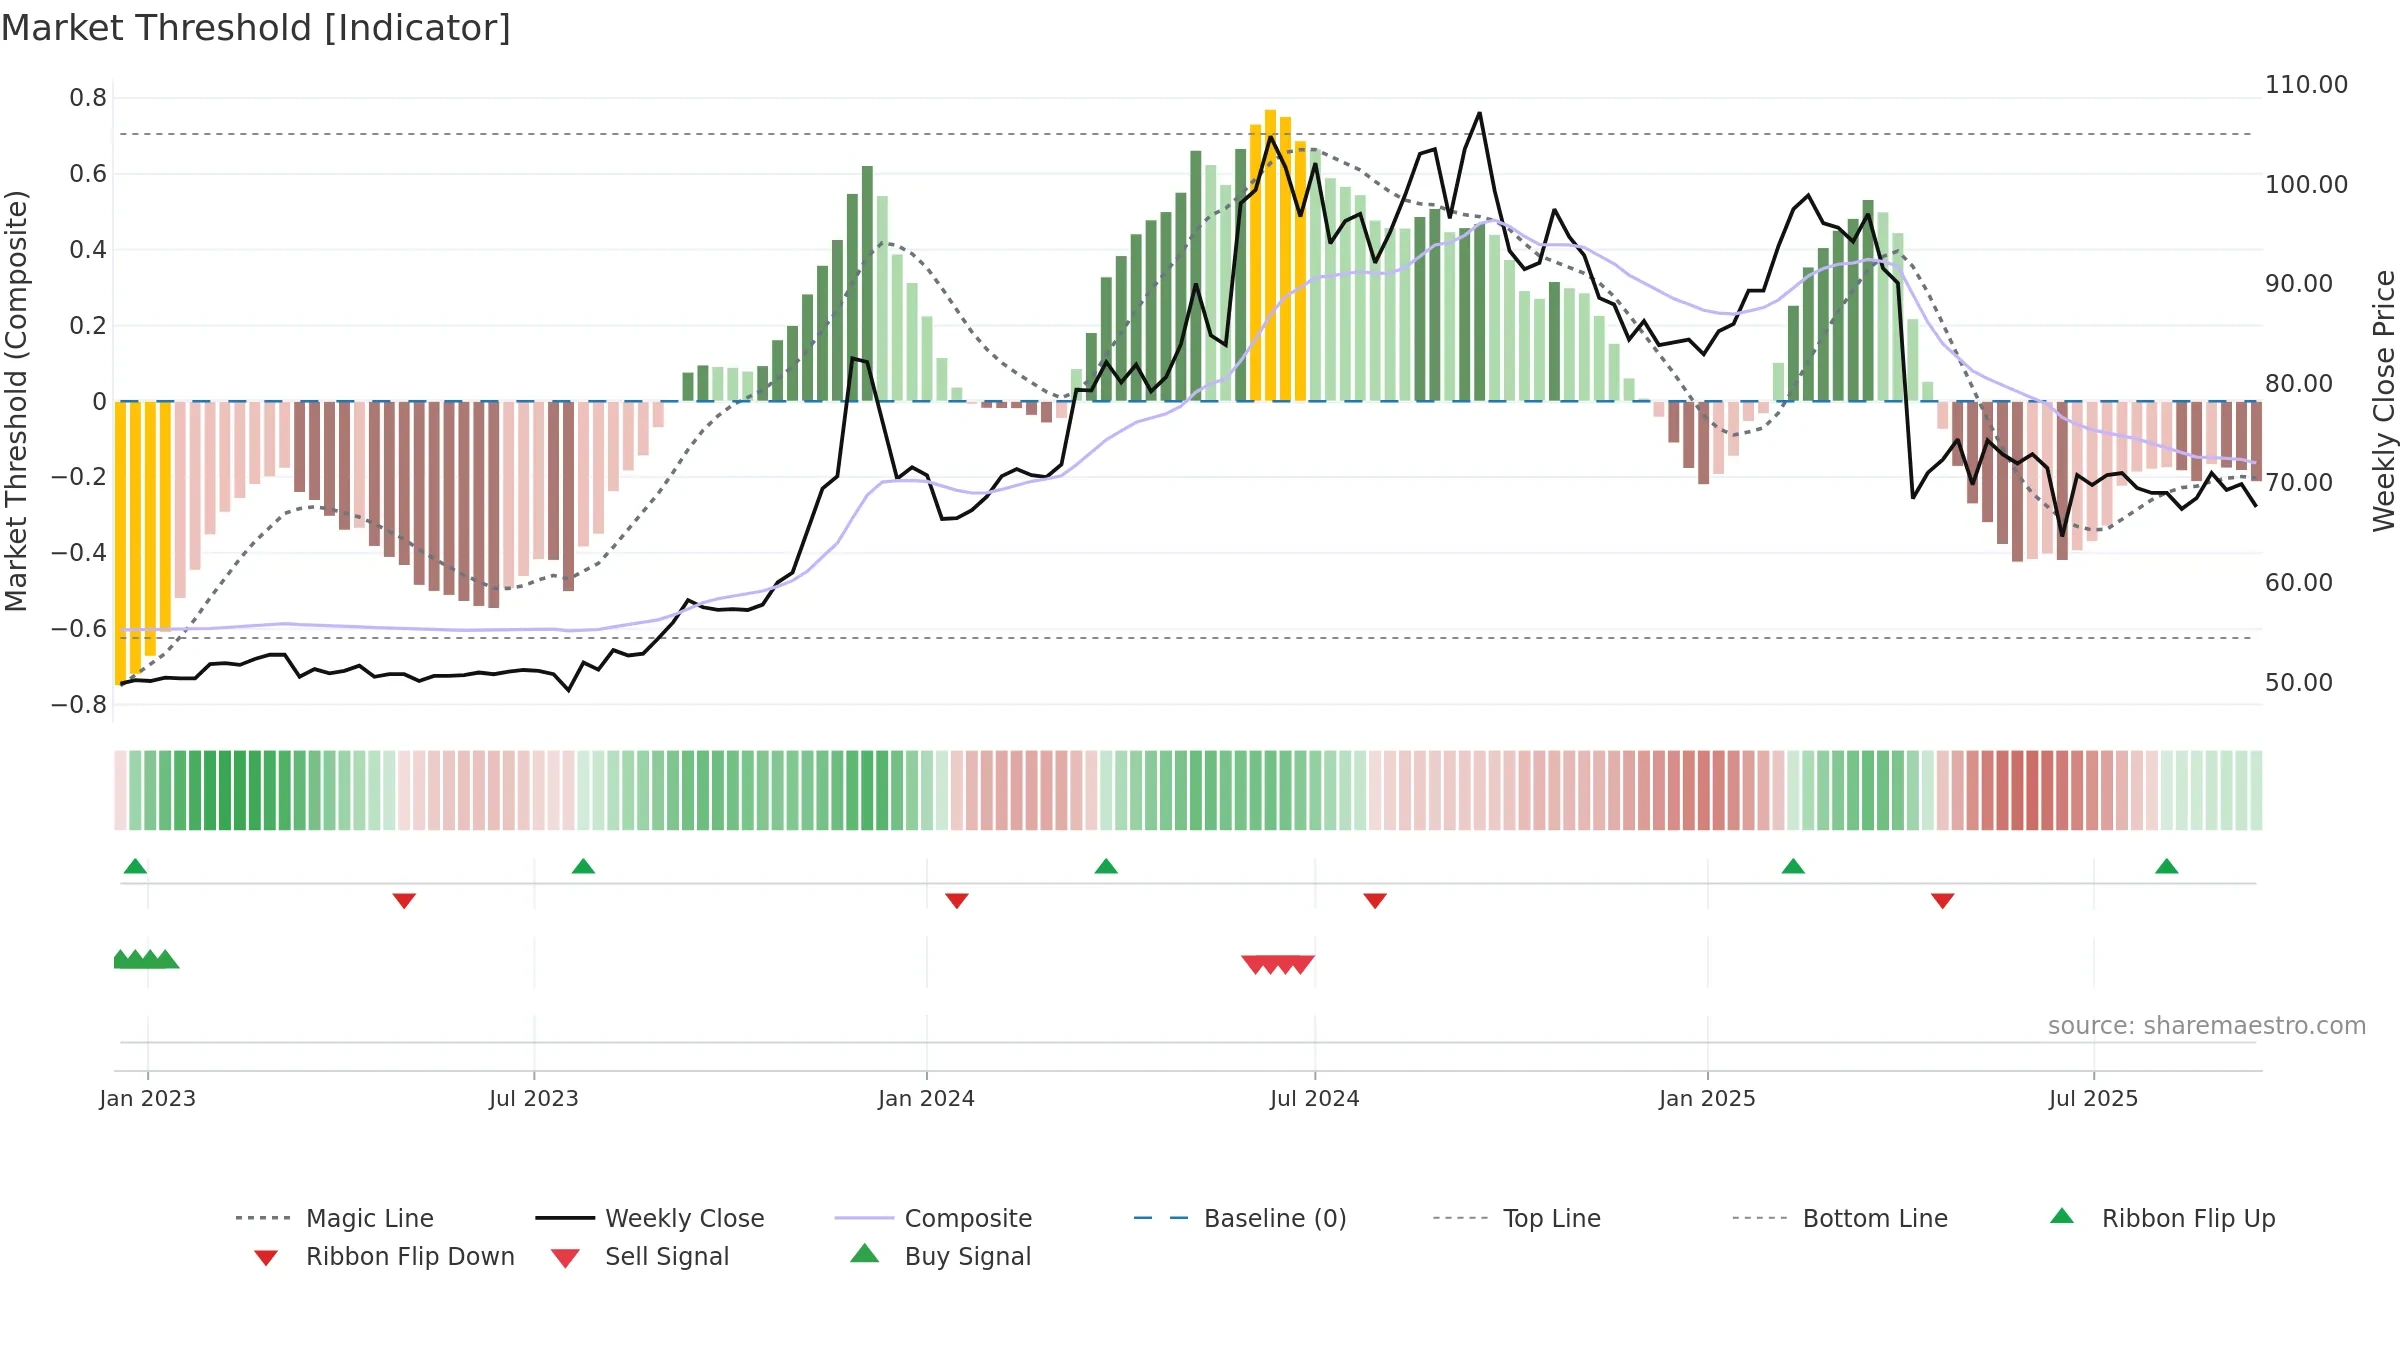Screen dimensions: 2400x1350
Task: Click the Weekly Close Price axis title
Action: pos(2384,401)
